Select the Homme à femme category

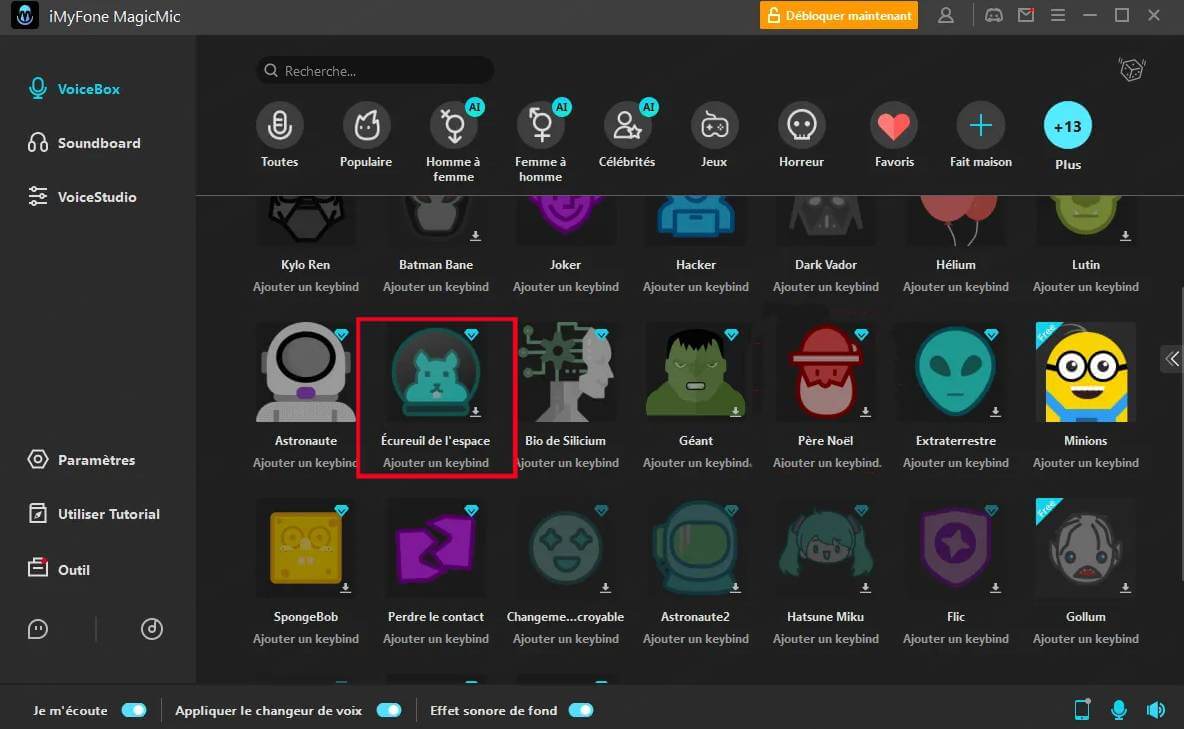(x=453, y=142)
